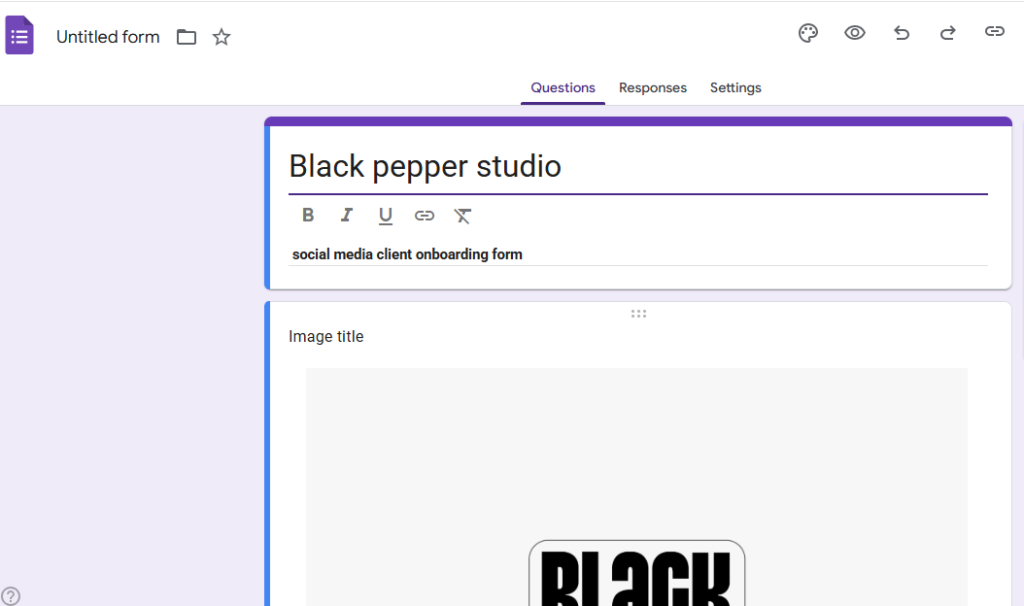1024x606 pixels.
Task: Click the Untitled form name field
Action: click(x=107, y=36)
